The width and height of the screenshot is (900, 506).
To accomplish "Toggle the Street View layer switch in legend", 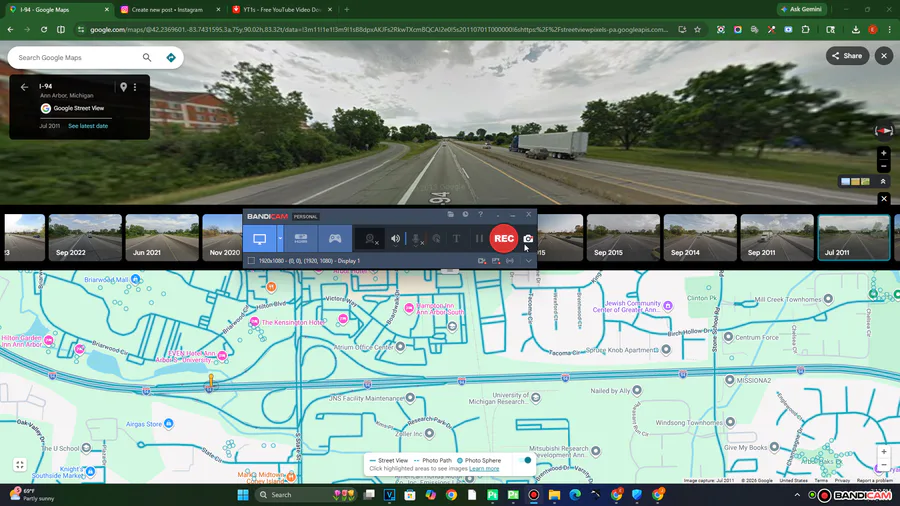I will pos(525,460).
